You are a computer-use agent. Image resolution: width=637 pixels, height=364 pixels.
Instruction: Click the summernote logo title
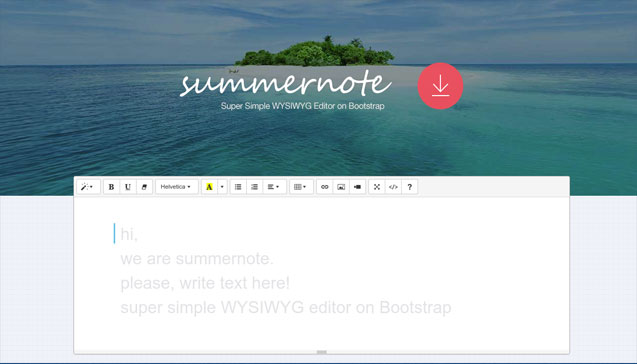tap(286, 82)
